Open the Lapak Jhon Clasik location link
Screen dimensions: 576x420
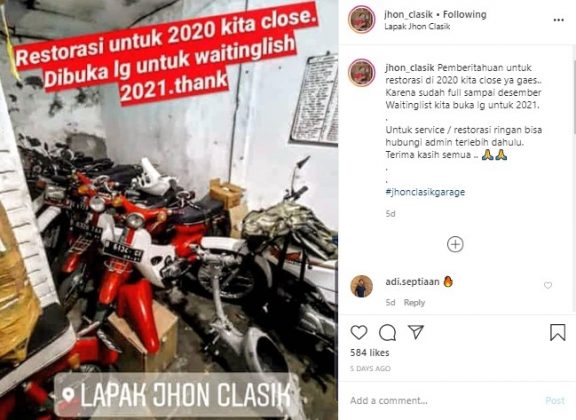417,27
